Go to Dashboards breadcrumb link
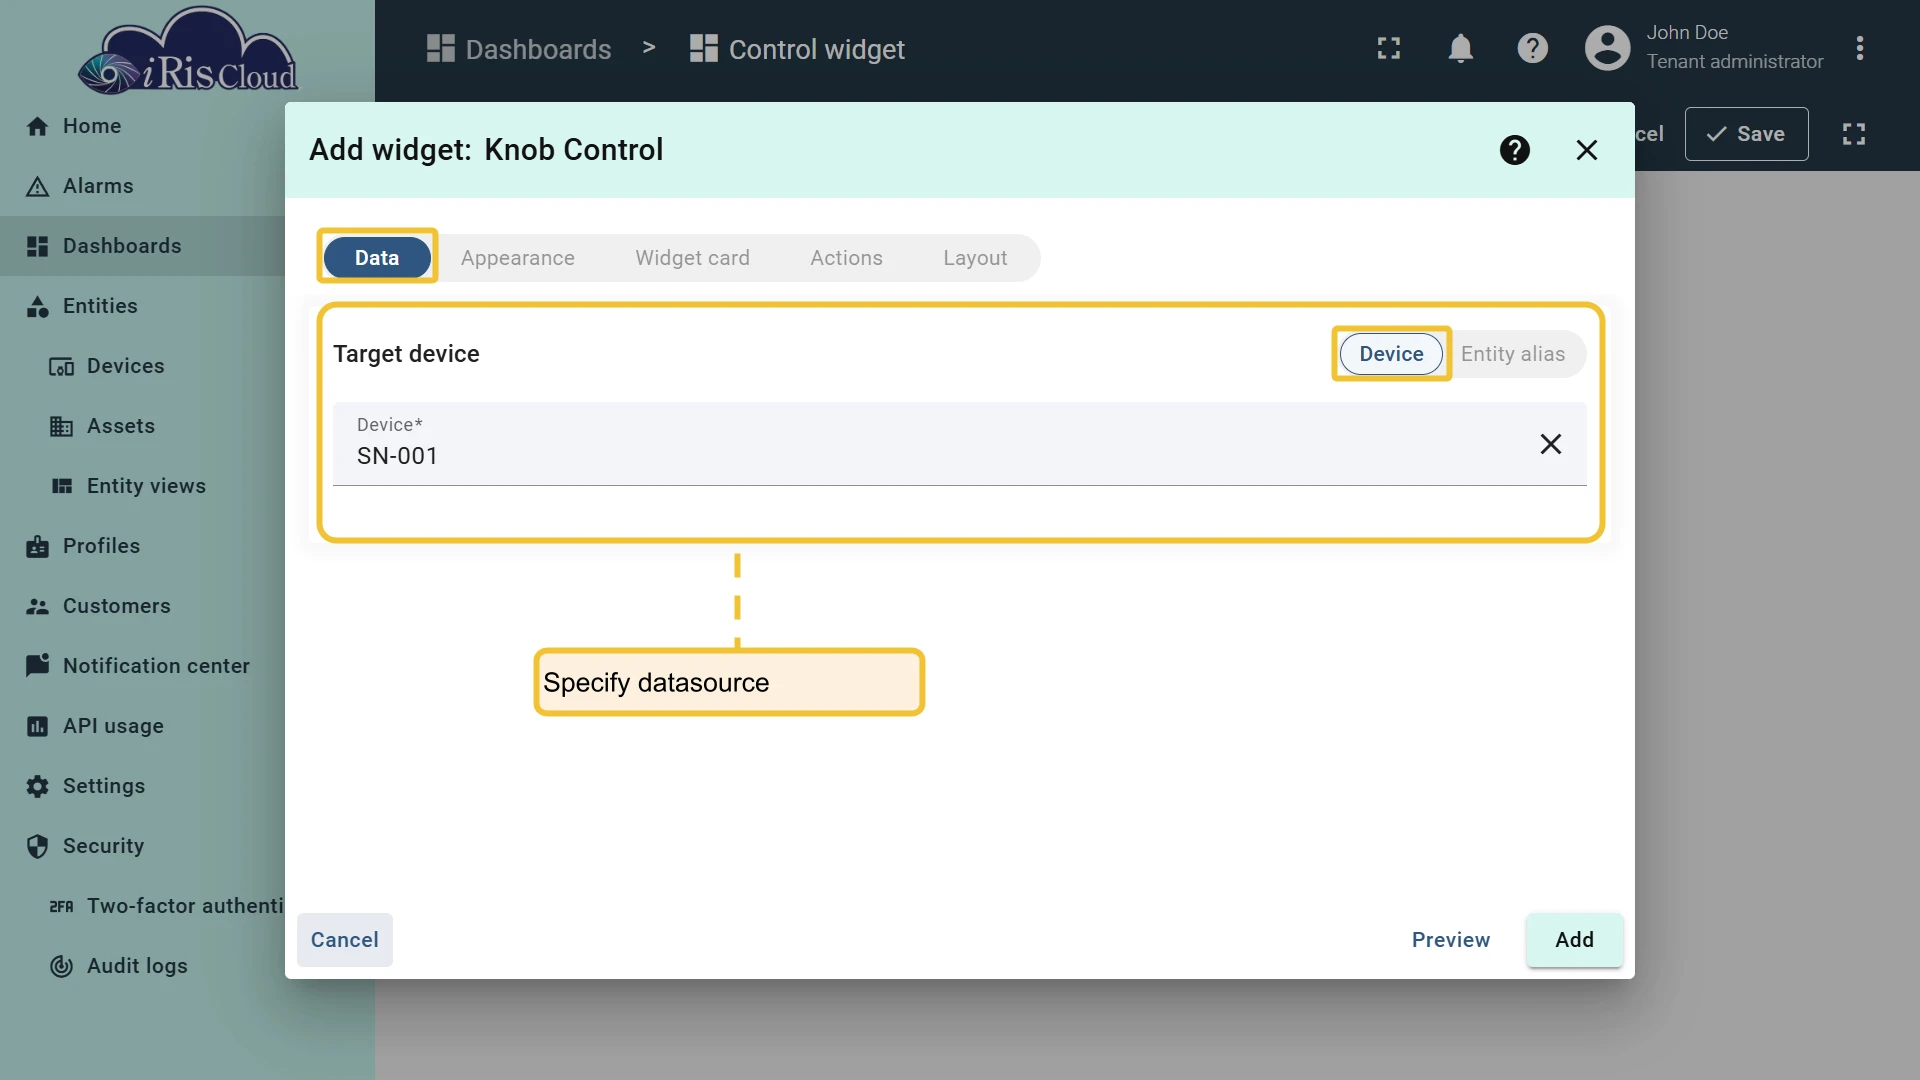This screenshot has width=1920, height=1080. tap(518, 49)
